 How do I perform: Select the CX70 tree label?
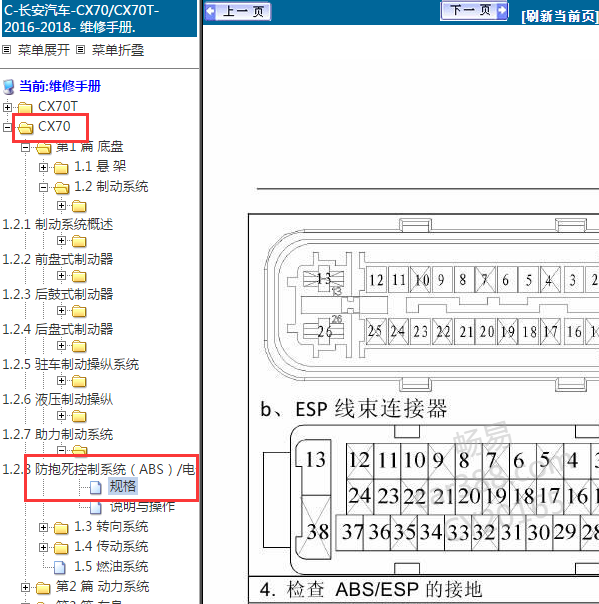[54, 126]
